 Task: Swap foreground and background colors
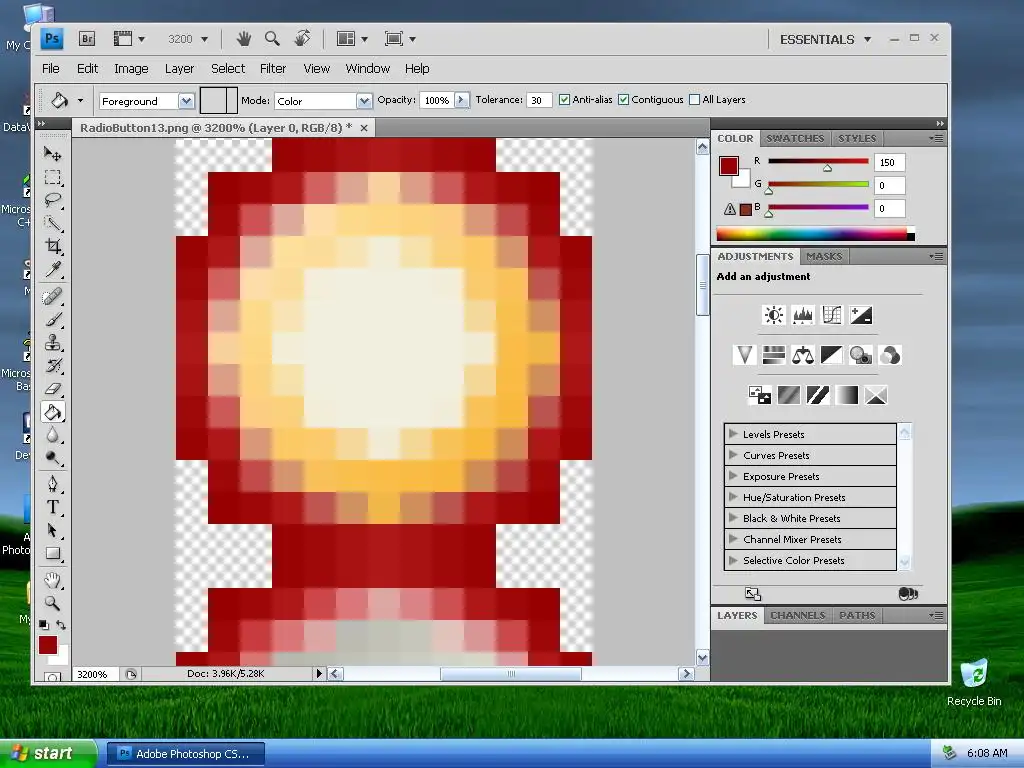click(x=61, y=625)
